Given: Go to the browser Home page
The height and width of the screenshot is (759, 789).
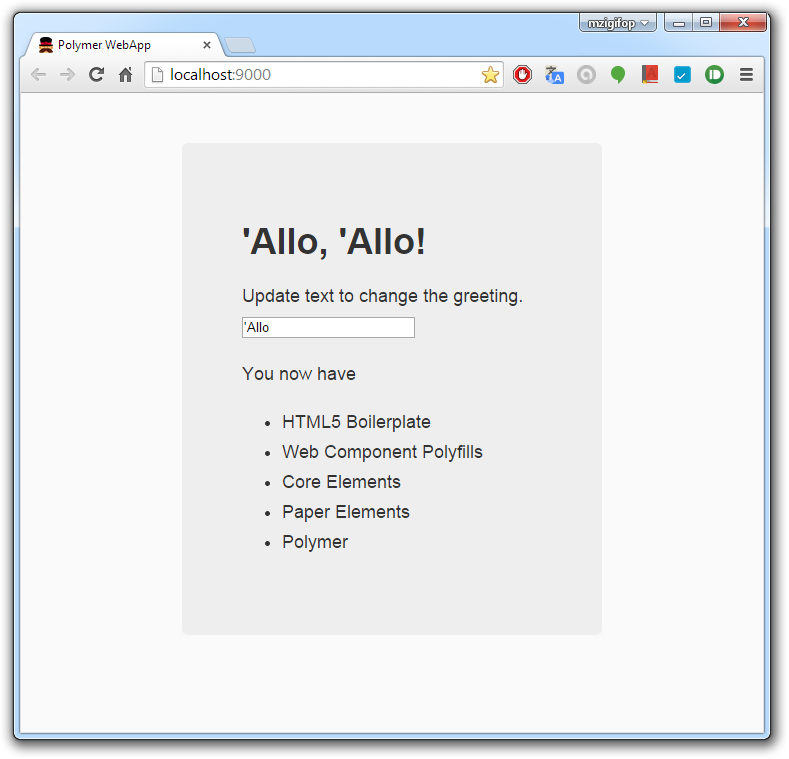Looking at the screenshot, I should 125,74.
